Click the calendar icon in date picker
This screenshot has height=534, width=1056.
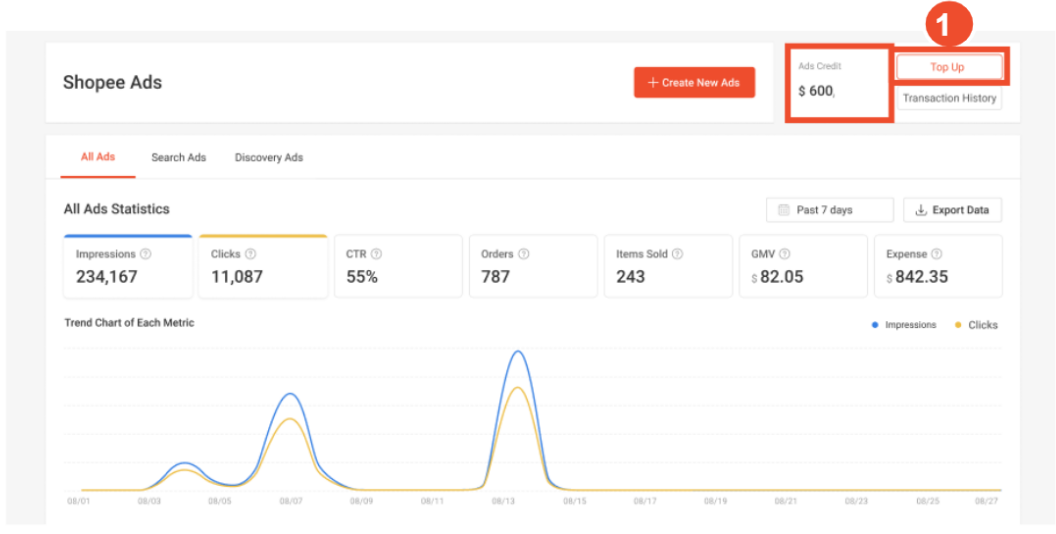tap(784, 210)
